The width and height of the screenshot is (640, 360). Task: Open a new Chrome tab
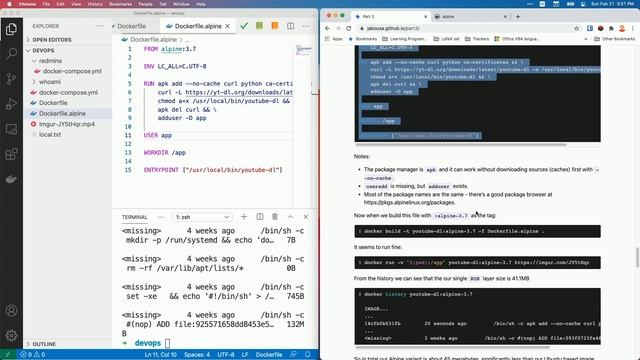coord(518,16)
